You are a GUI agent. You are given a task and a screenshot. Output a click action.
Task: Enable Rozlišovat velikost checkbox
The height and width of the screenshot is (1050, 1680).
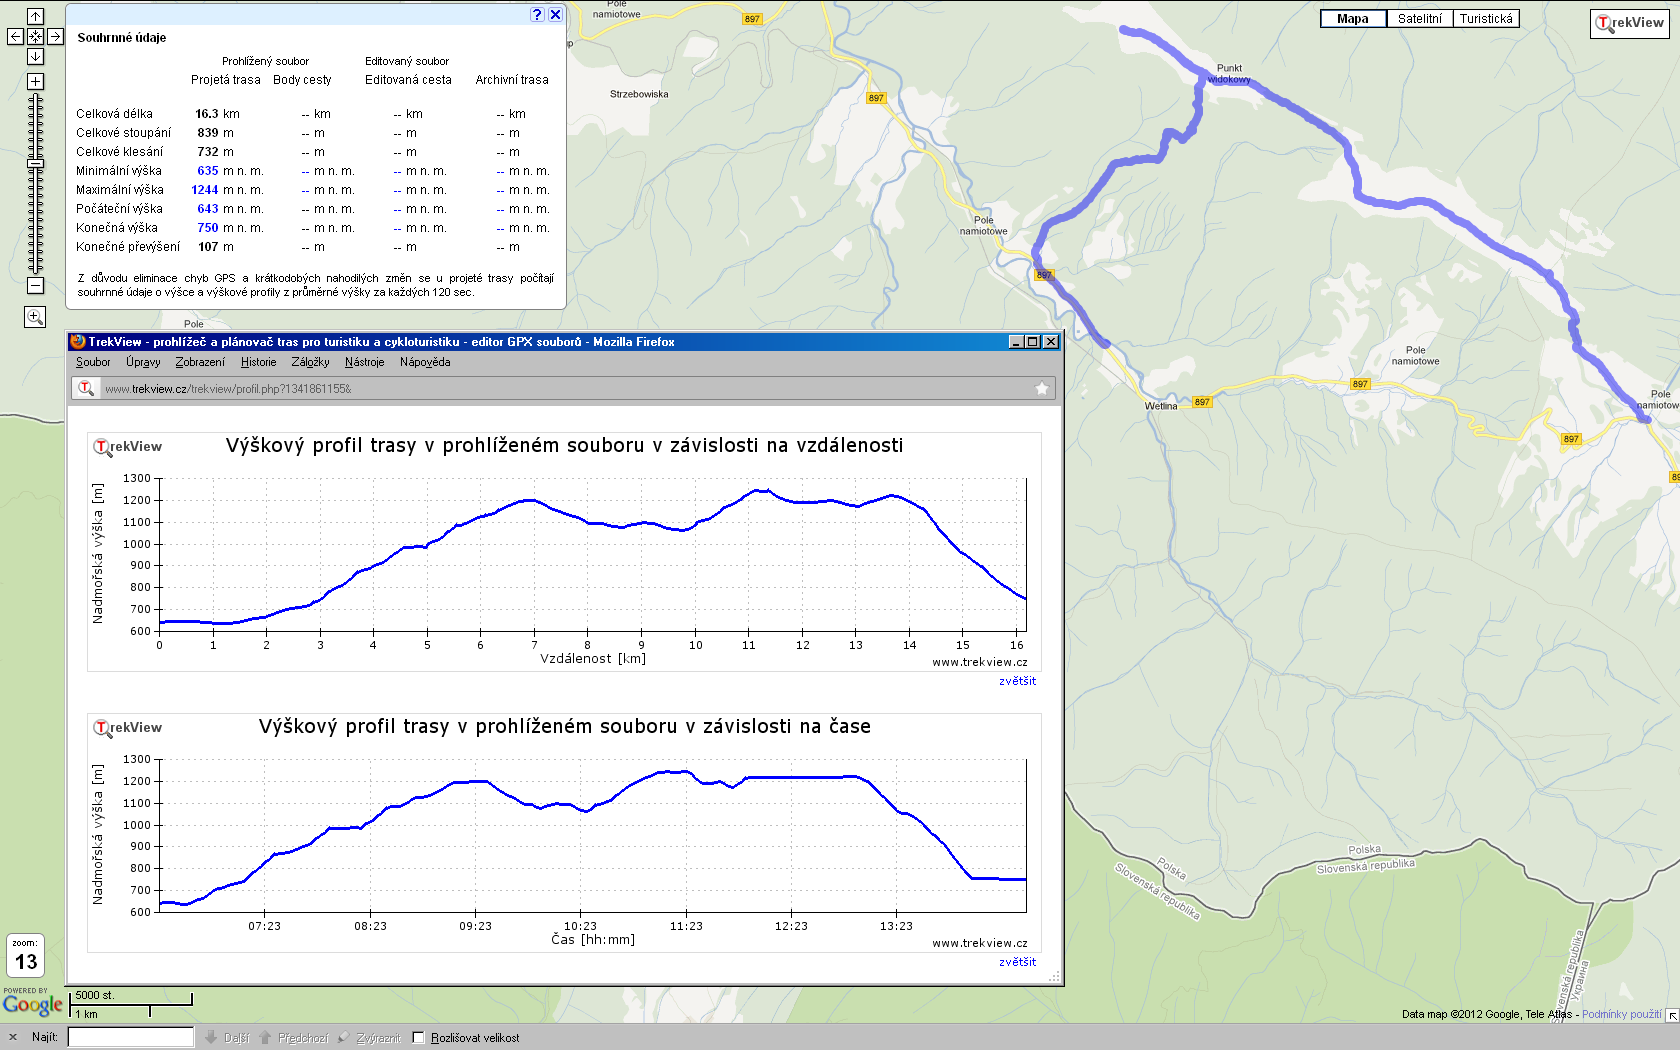pyautogui.click(x=419, y=1038)
